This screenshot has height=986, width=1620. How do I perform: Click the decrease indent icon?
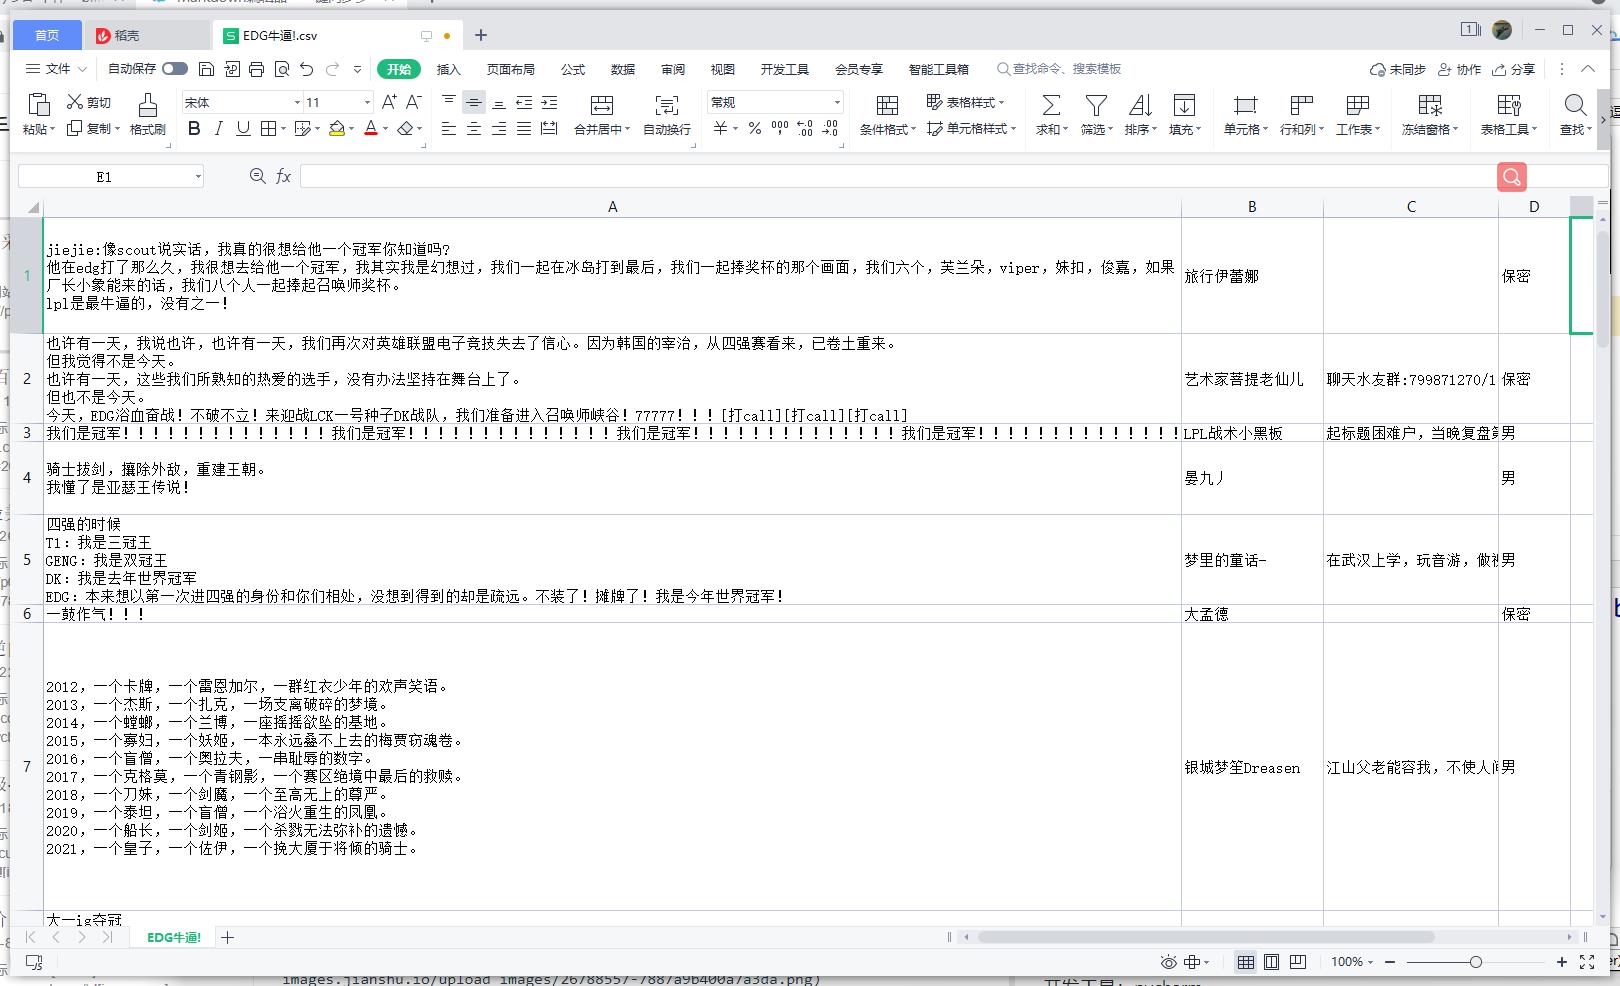point(524,102)
